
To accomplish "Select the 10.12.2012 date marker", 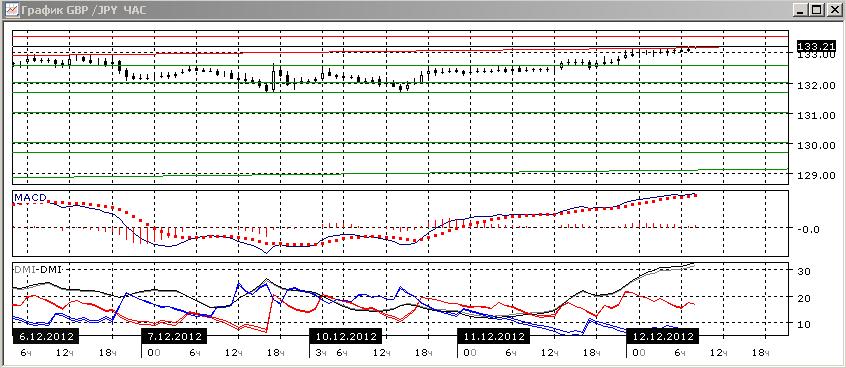I will (346, 336).
